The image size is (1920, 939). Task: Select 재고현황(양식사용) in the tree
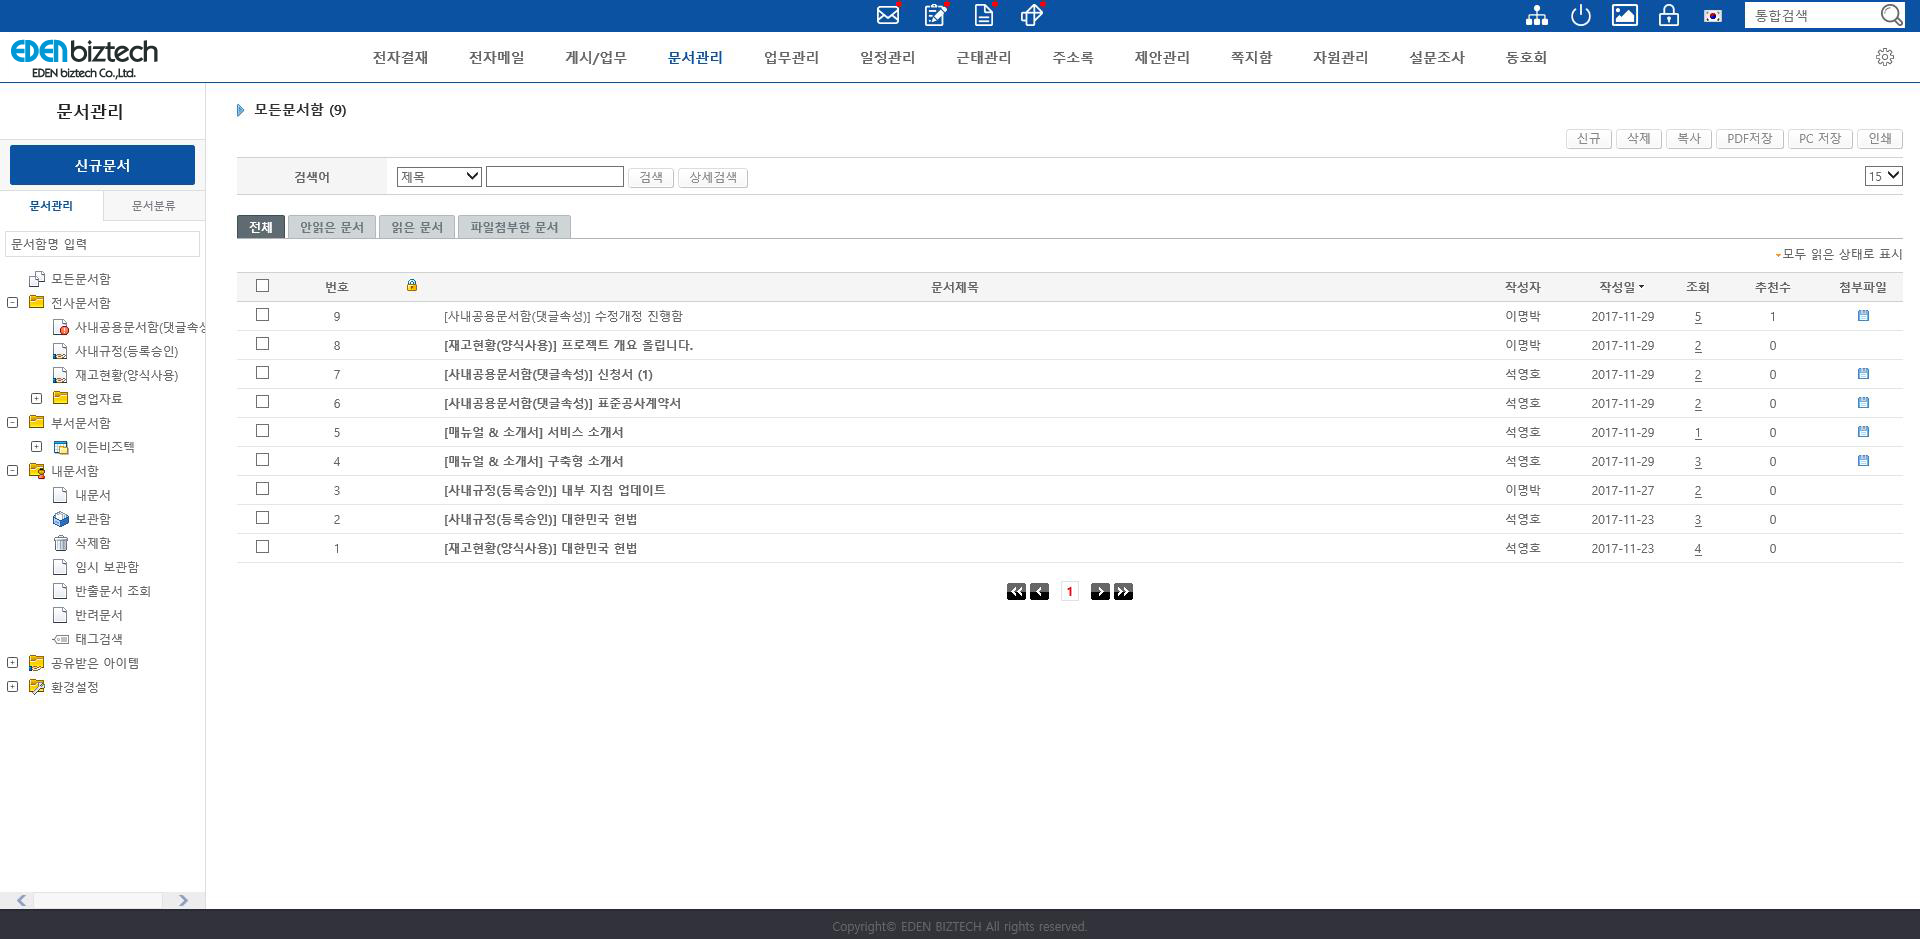click(126, 375)
